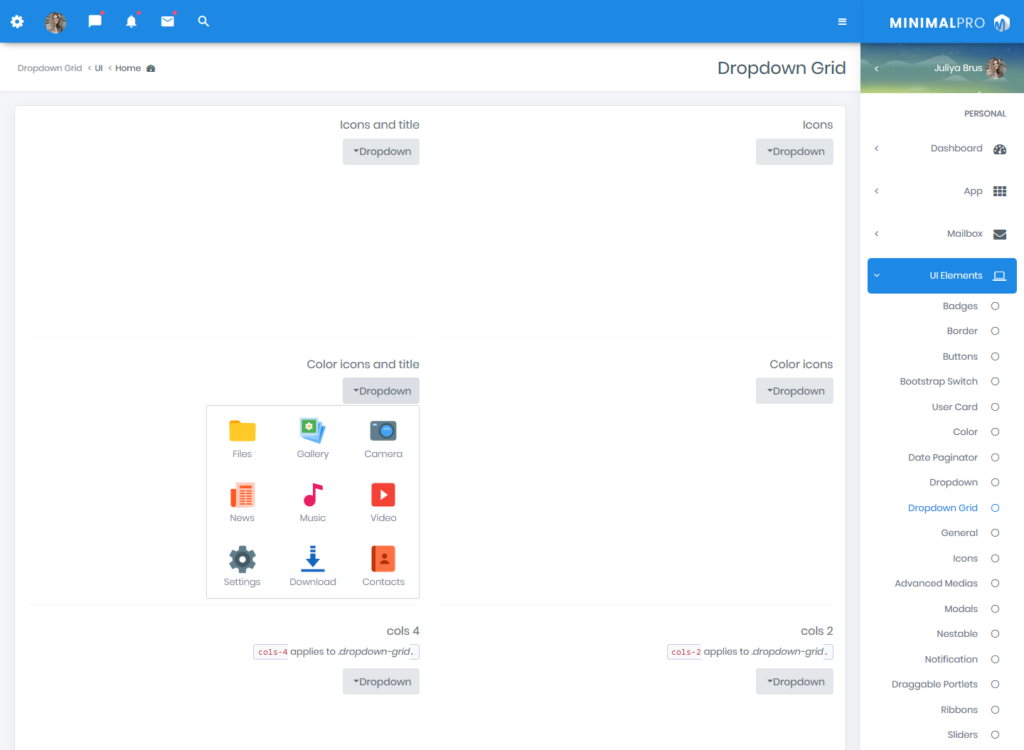This screenshot has height=750, width=1024.
Task: Select Dropdown Grid in the sidebar menu
Action: pos(941,507)
